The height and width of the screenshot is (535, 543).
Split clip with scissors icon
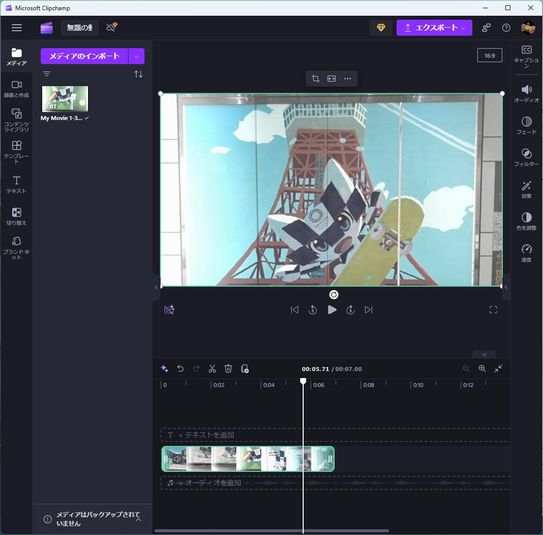(212, 369)
